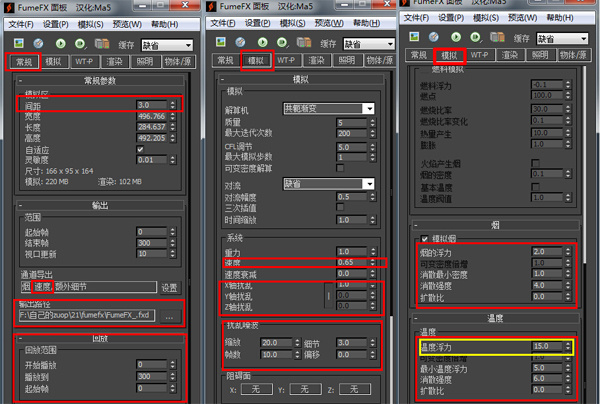Open the 对流 advection dropdown
600x404 pixels.
point(329,184)
